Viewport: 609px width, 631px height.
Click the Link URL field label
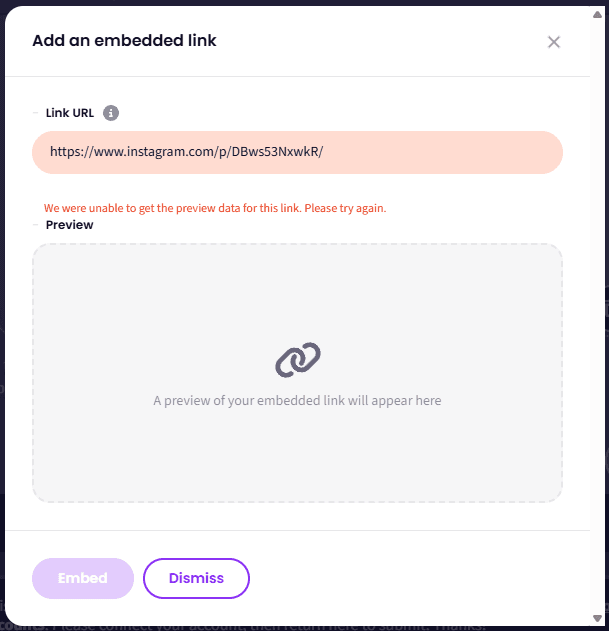point(70,113)
